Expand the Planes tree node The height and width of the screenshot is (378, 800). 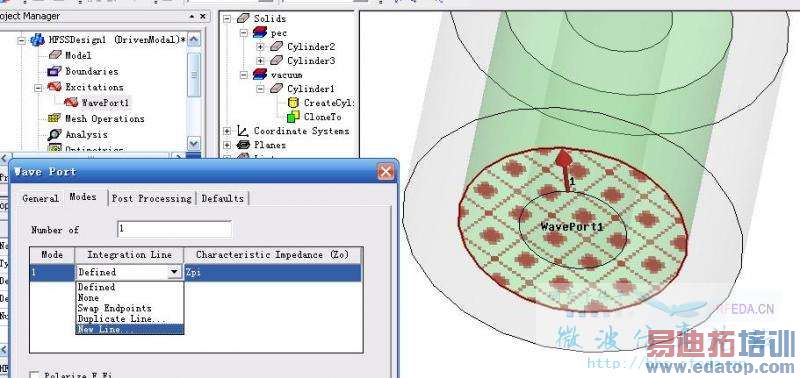pyautogui.click(x=227, y=145)
